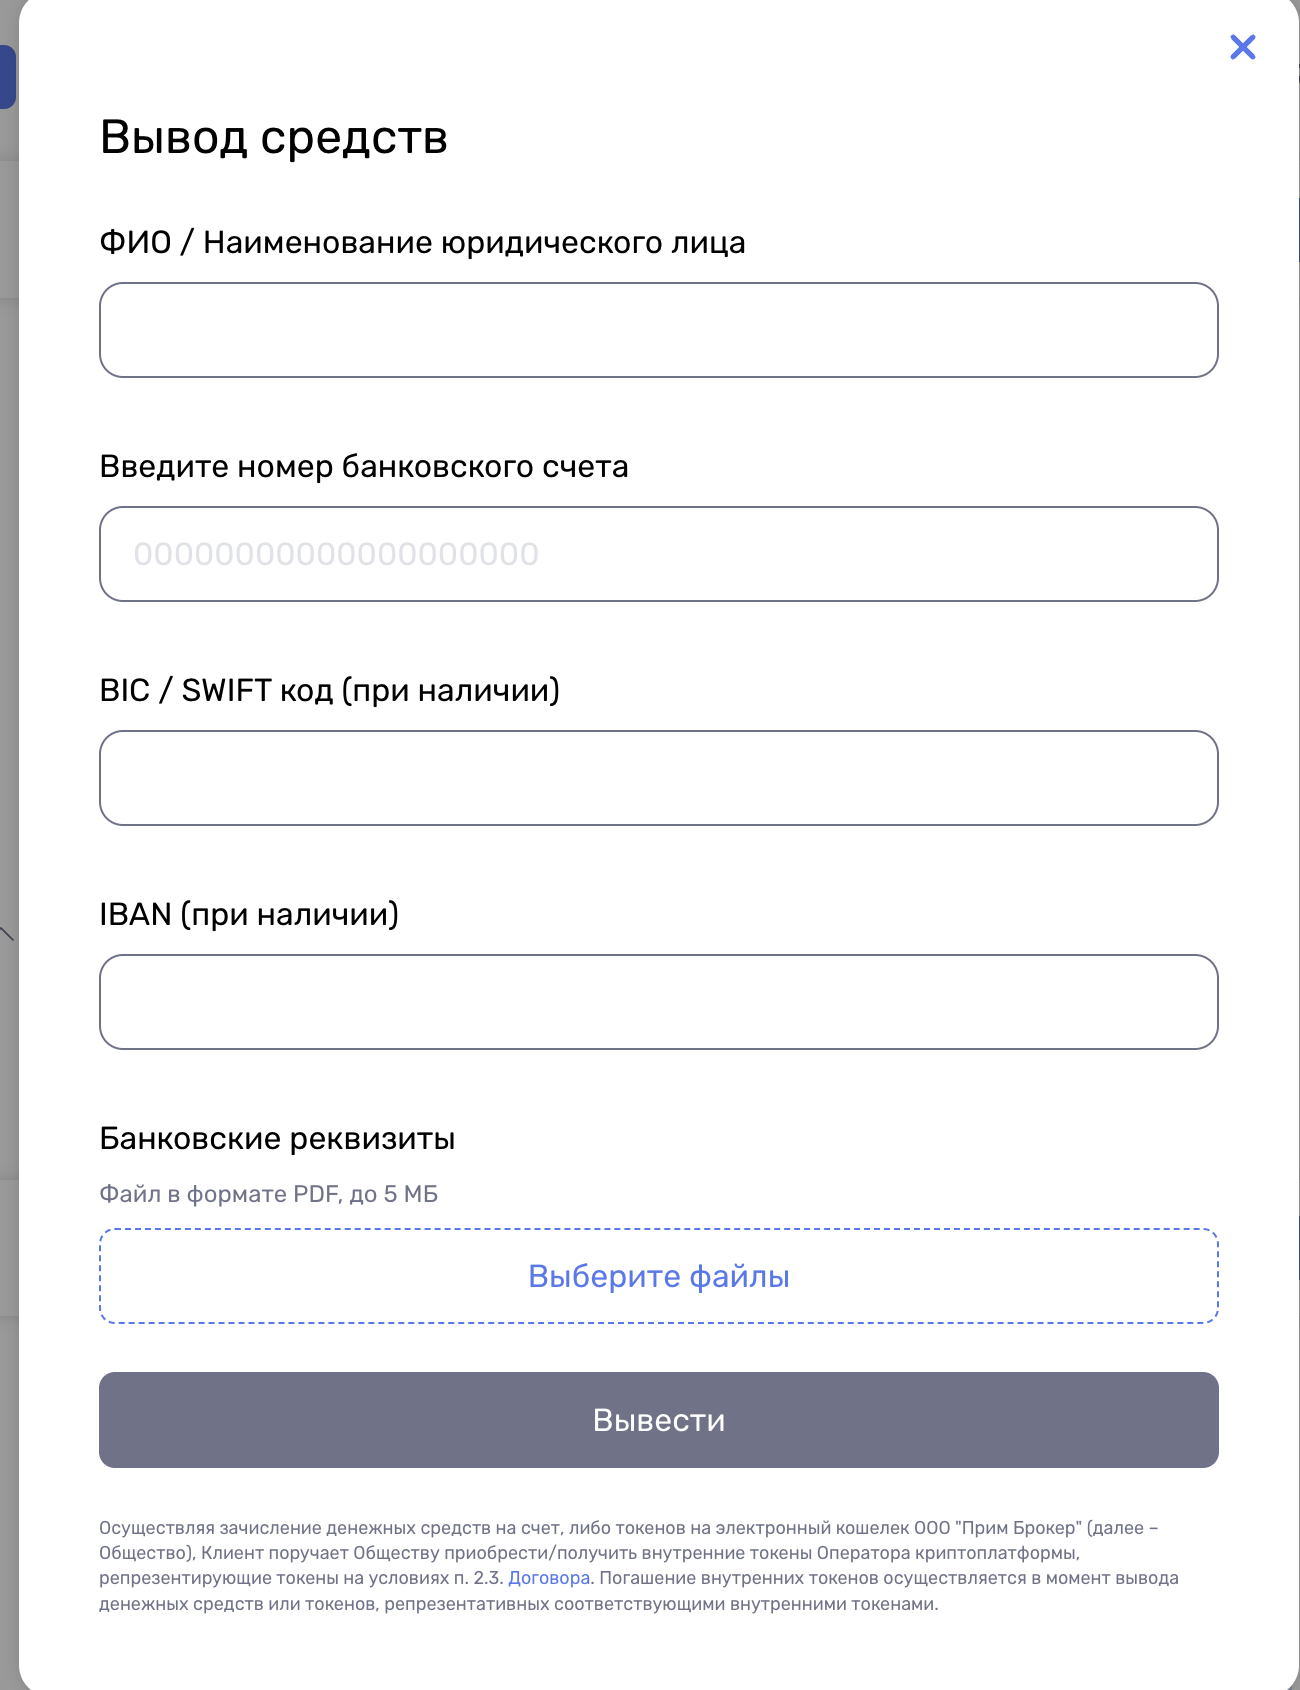Click the IBAN (при наличии) label

249,915
